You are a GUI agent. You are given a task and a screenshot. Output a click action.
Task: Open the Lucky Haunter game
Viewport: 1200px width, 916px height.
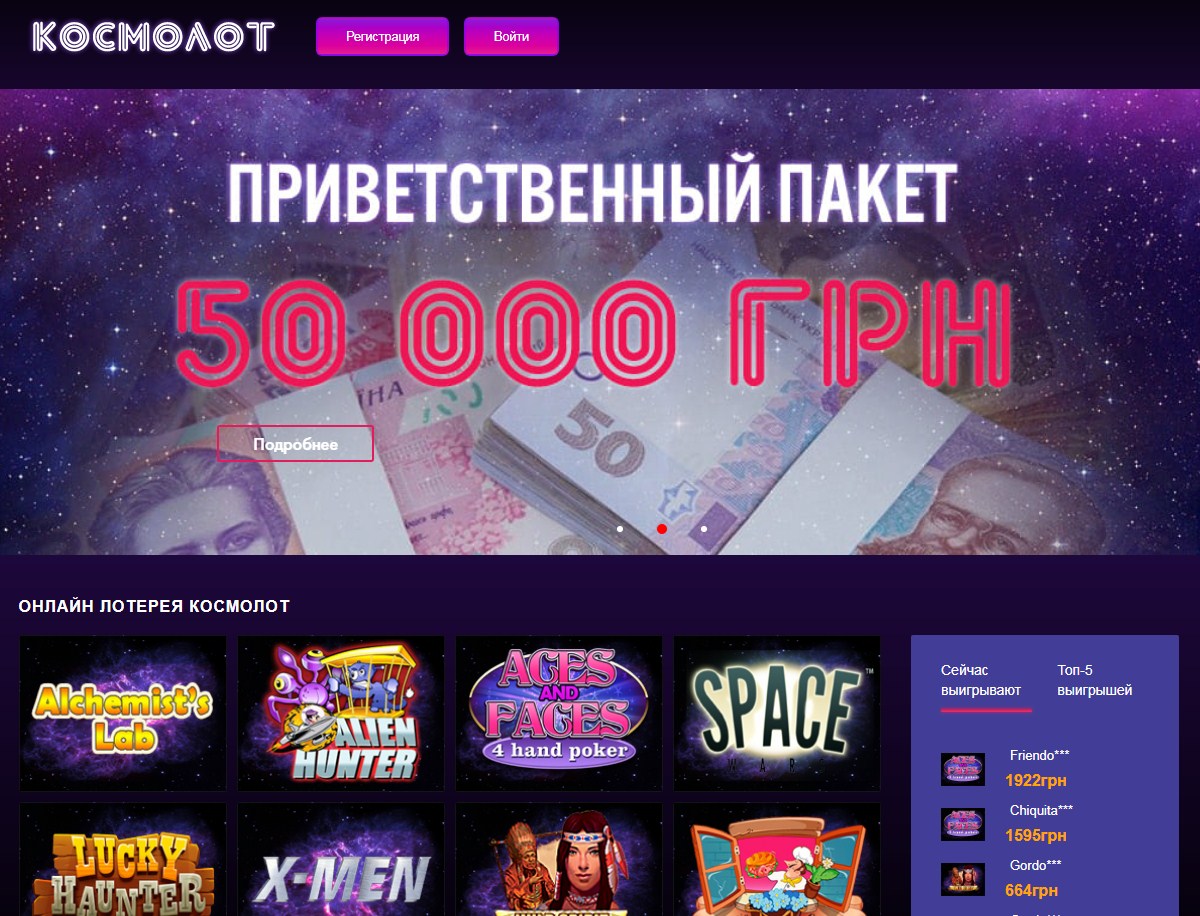click(123, 860)
